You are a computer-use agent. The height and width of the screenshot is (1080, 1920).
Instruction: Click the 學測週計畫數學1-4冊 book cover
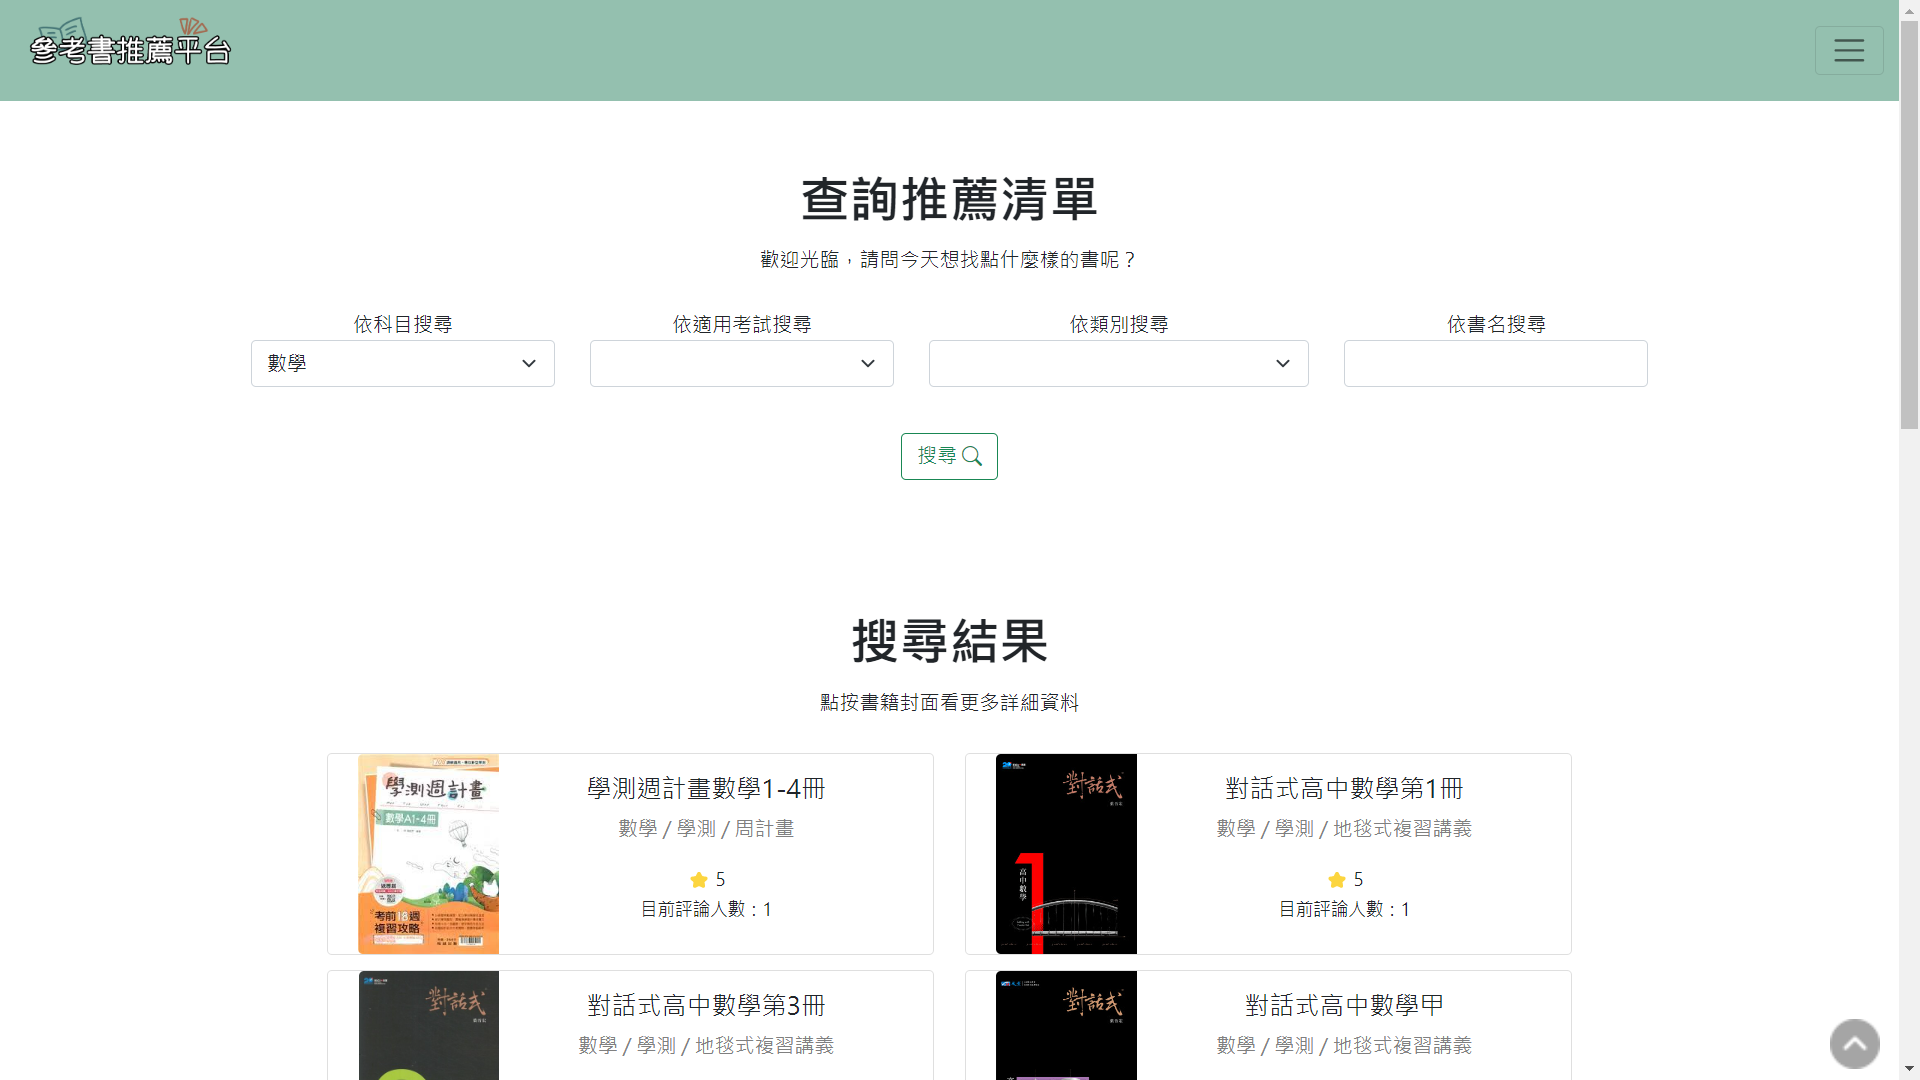pyautogui.click(x=428, y=853)
